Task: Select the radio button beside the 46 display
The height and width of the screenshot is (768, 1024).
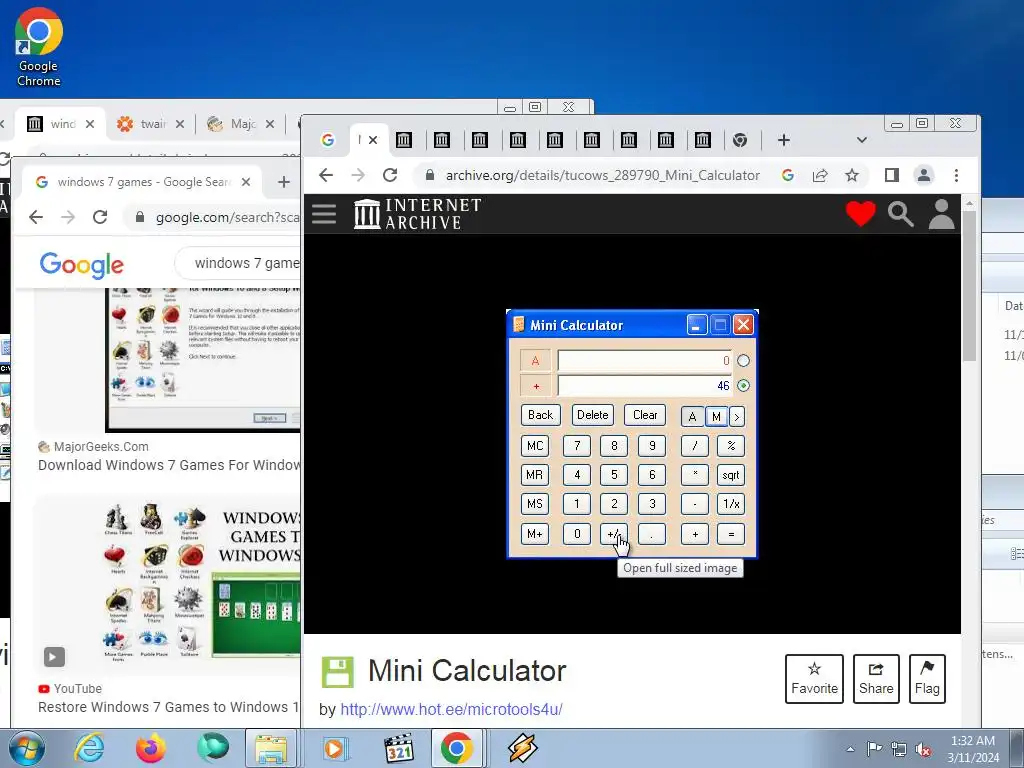Action: point(743,385)
